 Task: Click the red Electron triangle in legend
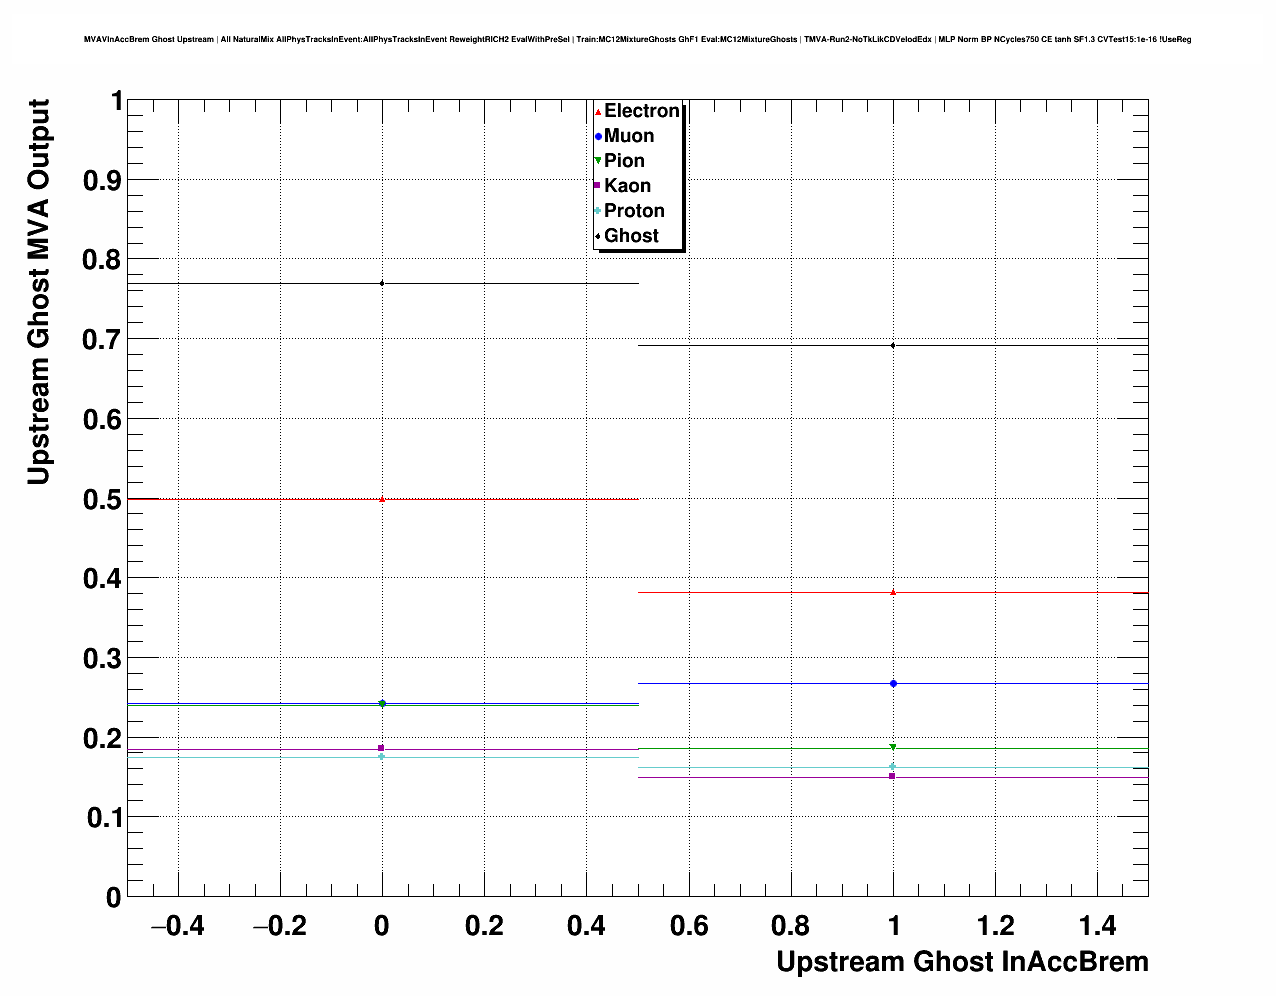[598, 112]
